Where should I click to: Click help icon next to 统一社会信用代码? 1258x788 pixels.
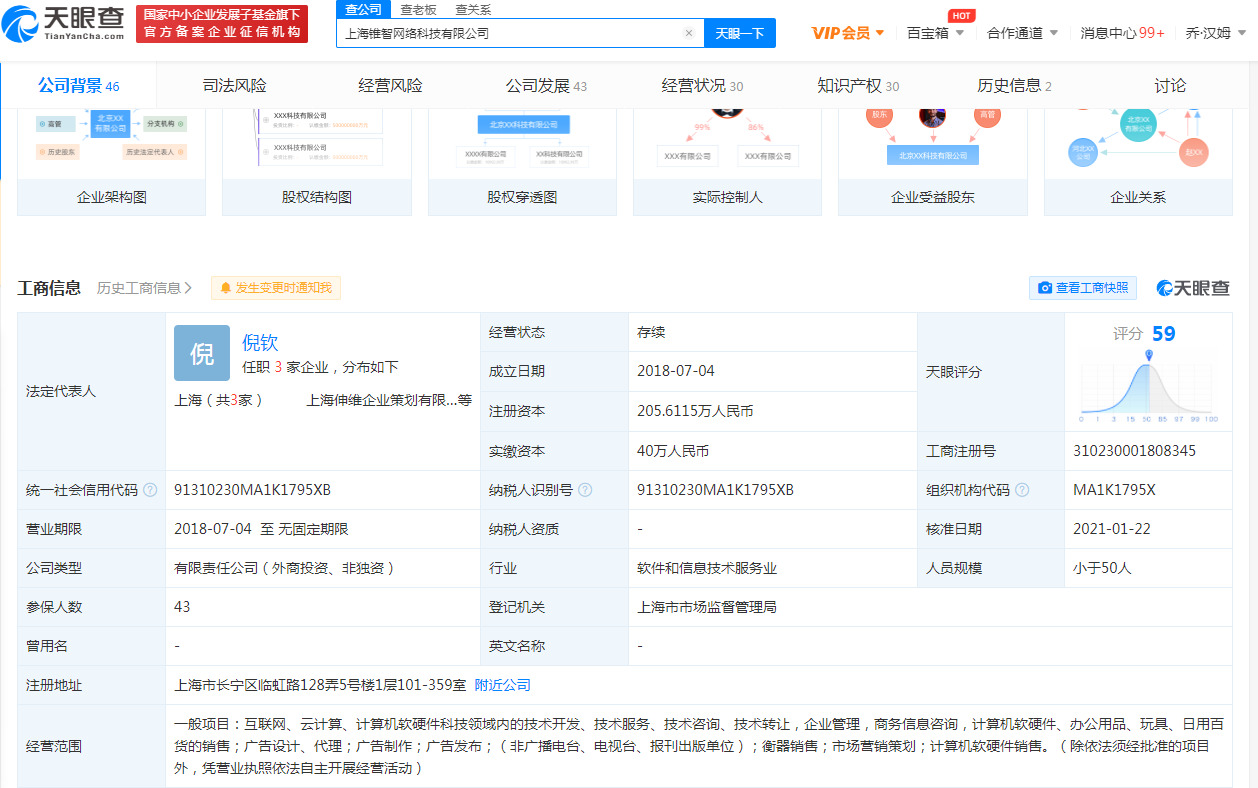150,490
